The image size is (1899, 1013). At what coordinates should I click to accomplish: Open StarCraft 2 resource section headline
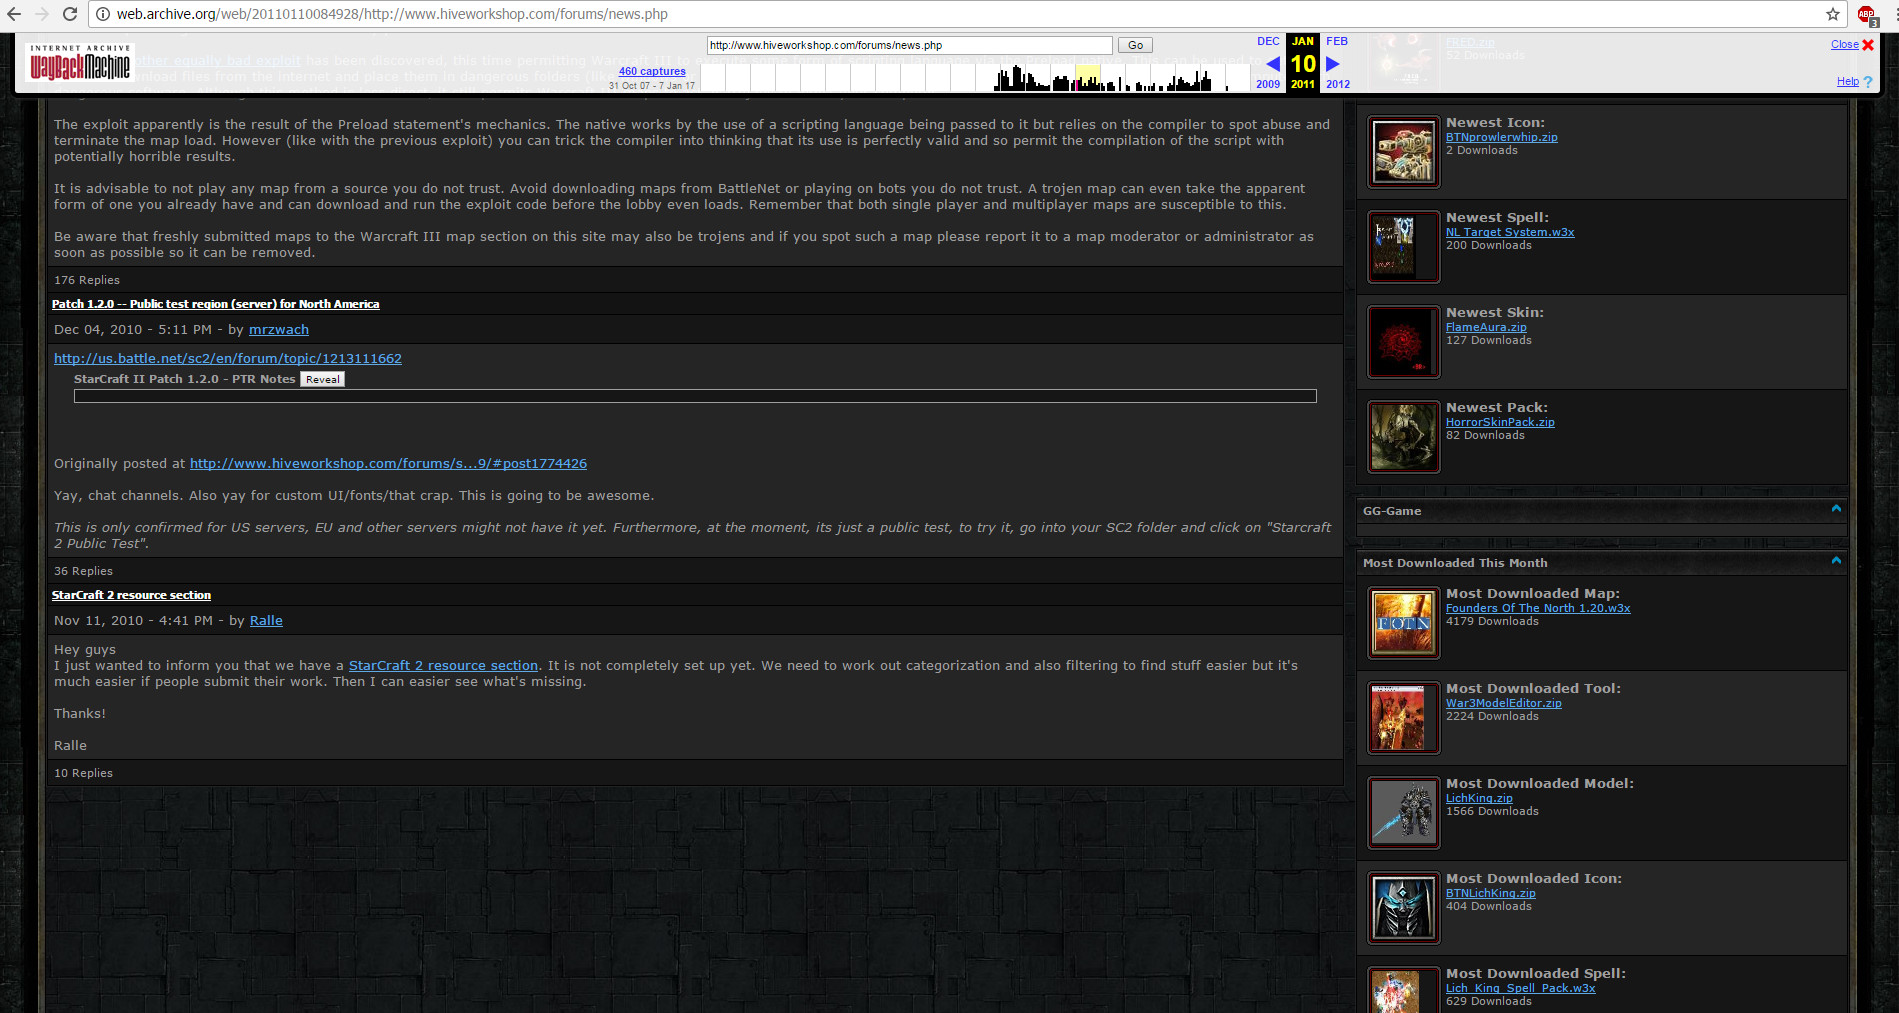tap(131, 595)
